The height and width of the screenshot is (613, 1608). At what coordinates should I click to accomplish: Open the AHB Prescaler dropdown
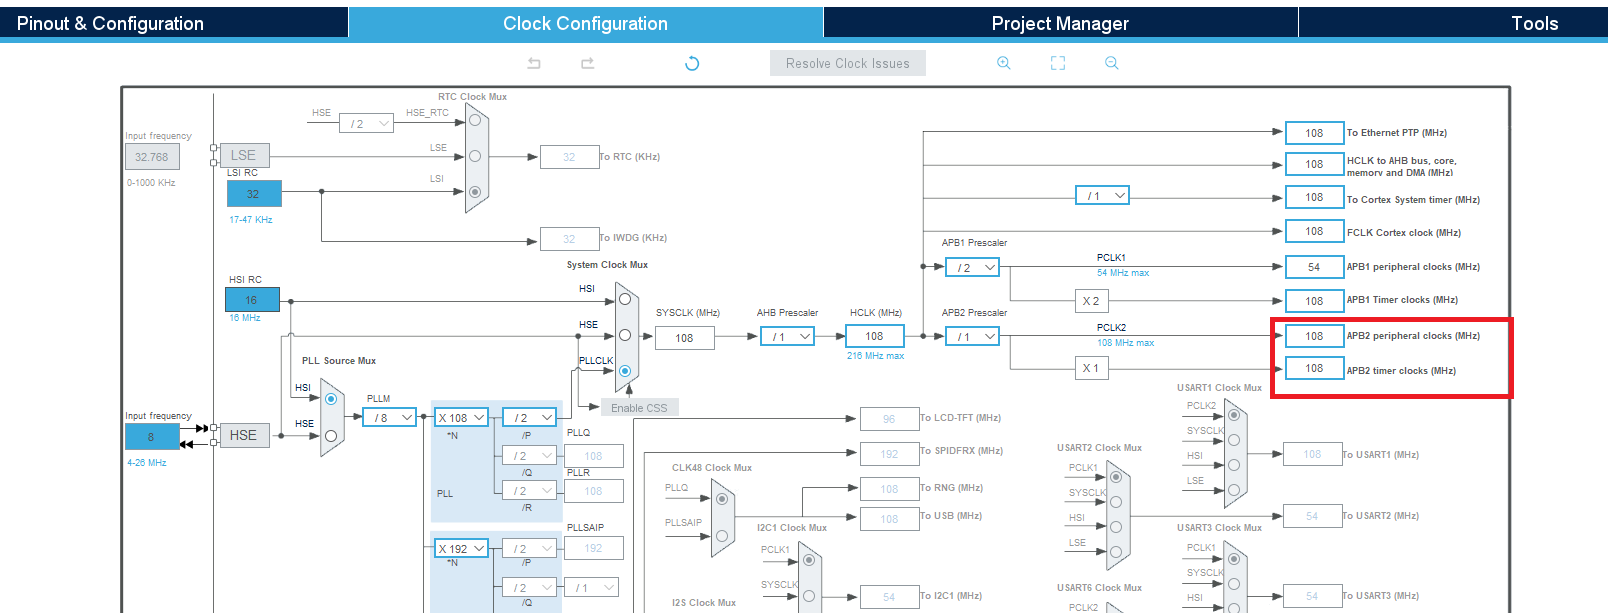pos(791,337)
